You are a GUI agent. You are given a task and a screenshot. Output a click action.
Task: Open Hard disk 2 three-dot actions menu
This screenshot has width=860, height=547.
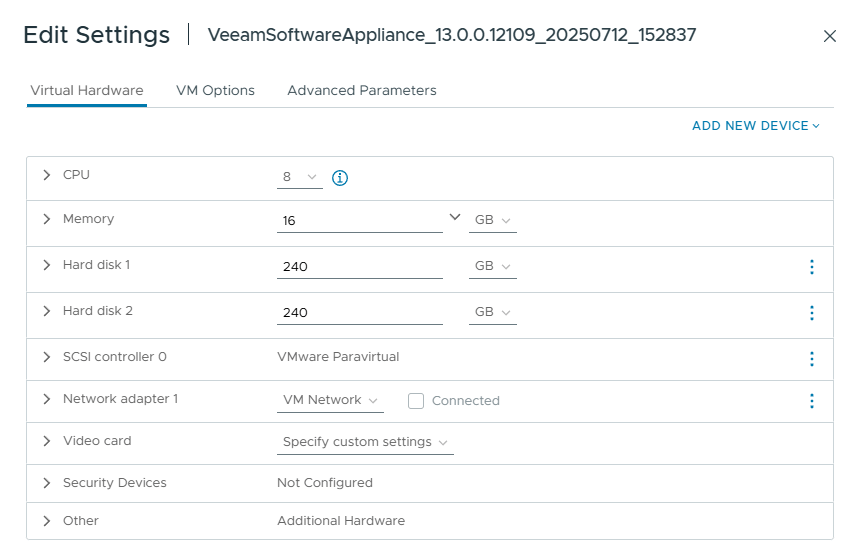tap(811, 313)
